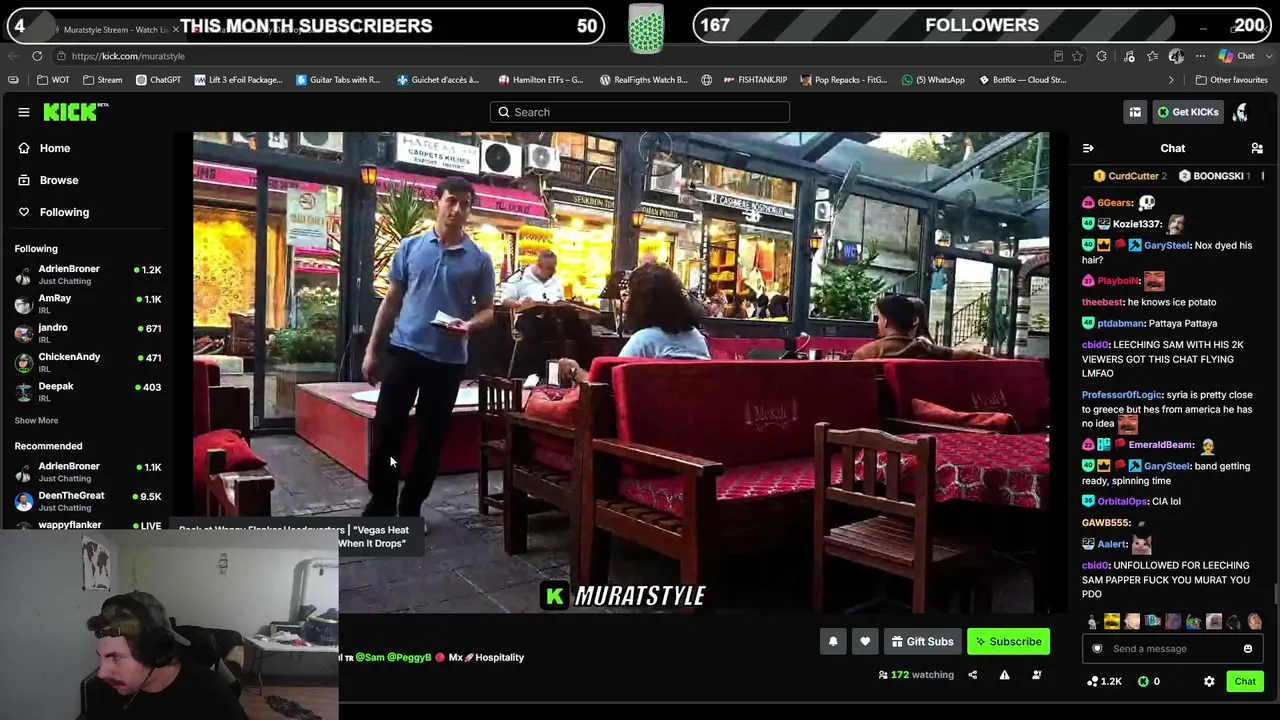Open DeenTheGreat recommended channel
The height and width of the screenshot is (720, 1280).
[88, 501]
